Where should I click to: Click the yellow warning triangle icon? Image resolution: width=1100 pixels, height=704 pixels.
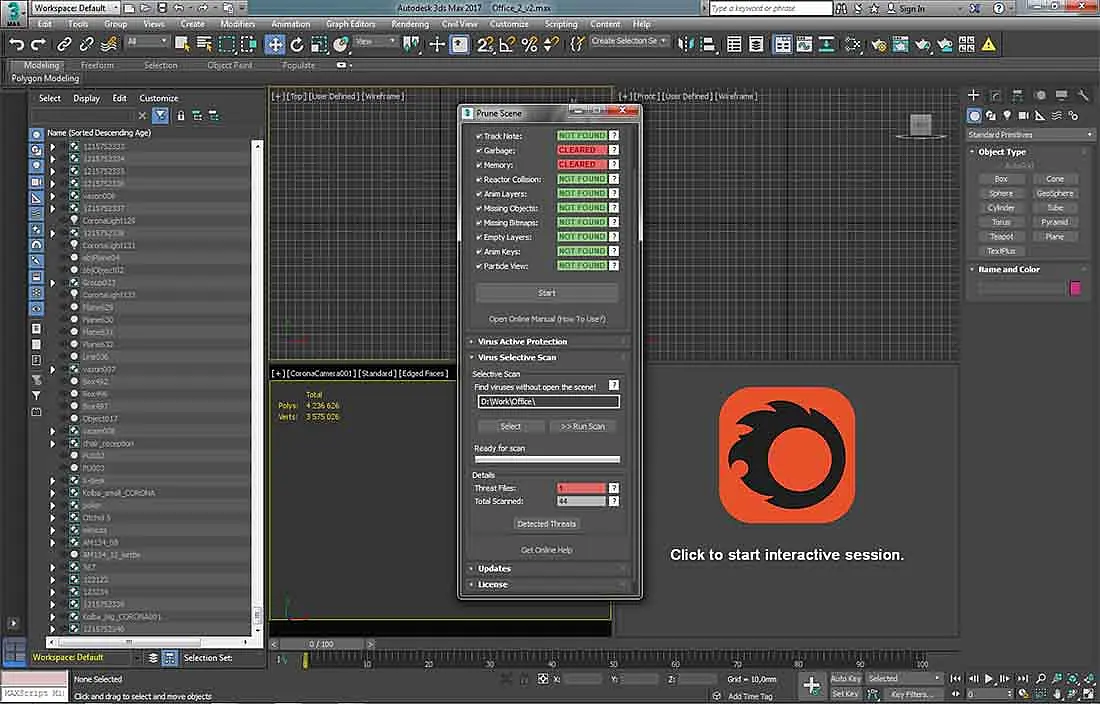click(988, 45)
